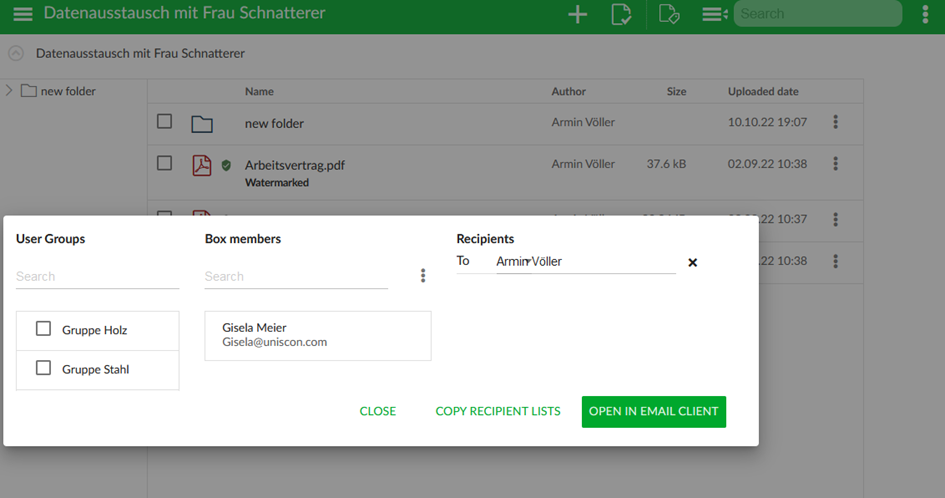Sort the file list by the Name column
This screenshot has height=498, width=945.
[259, 91]
